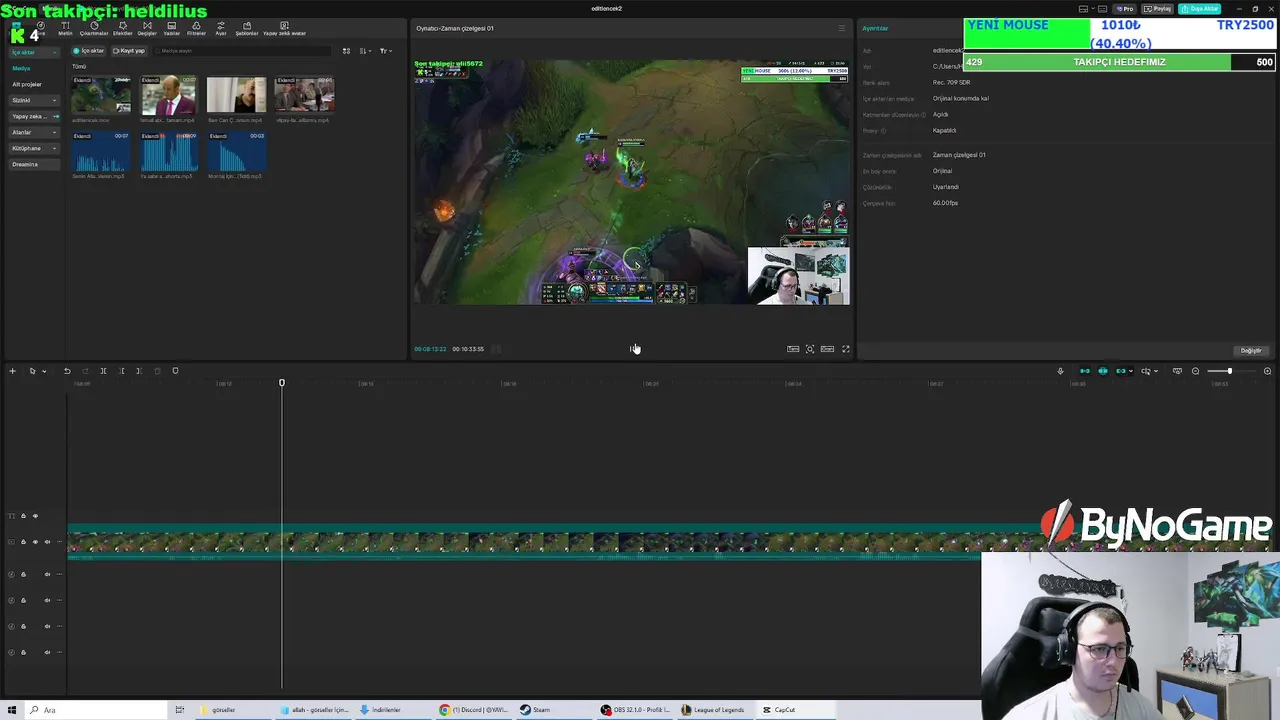
Task: Click the player focus scan icon
Action: (x=810, y=349)
